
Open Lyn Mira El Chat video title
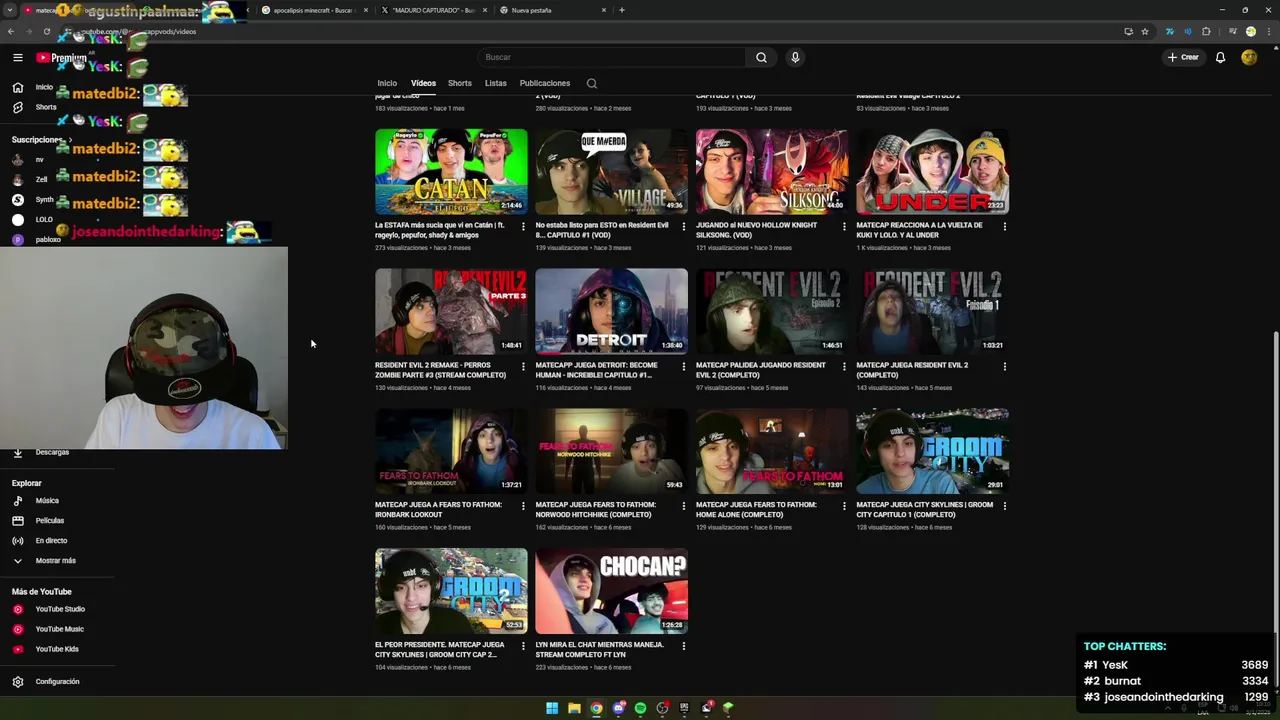coord(599,650)
